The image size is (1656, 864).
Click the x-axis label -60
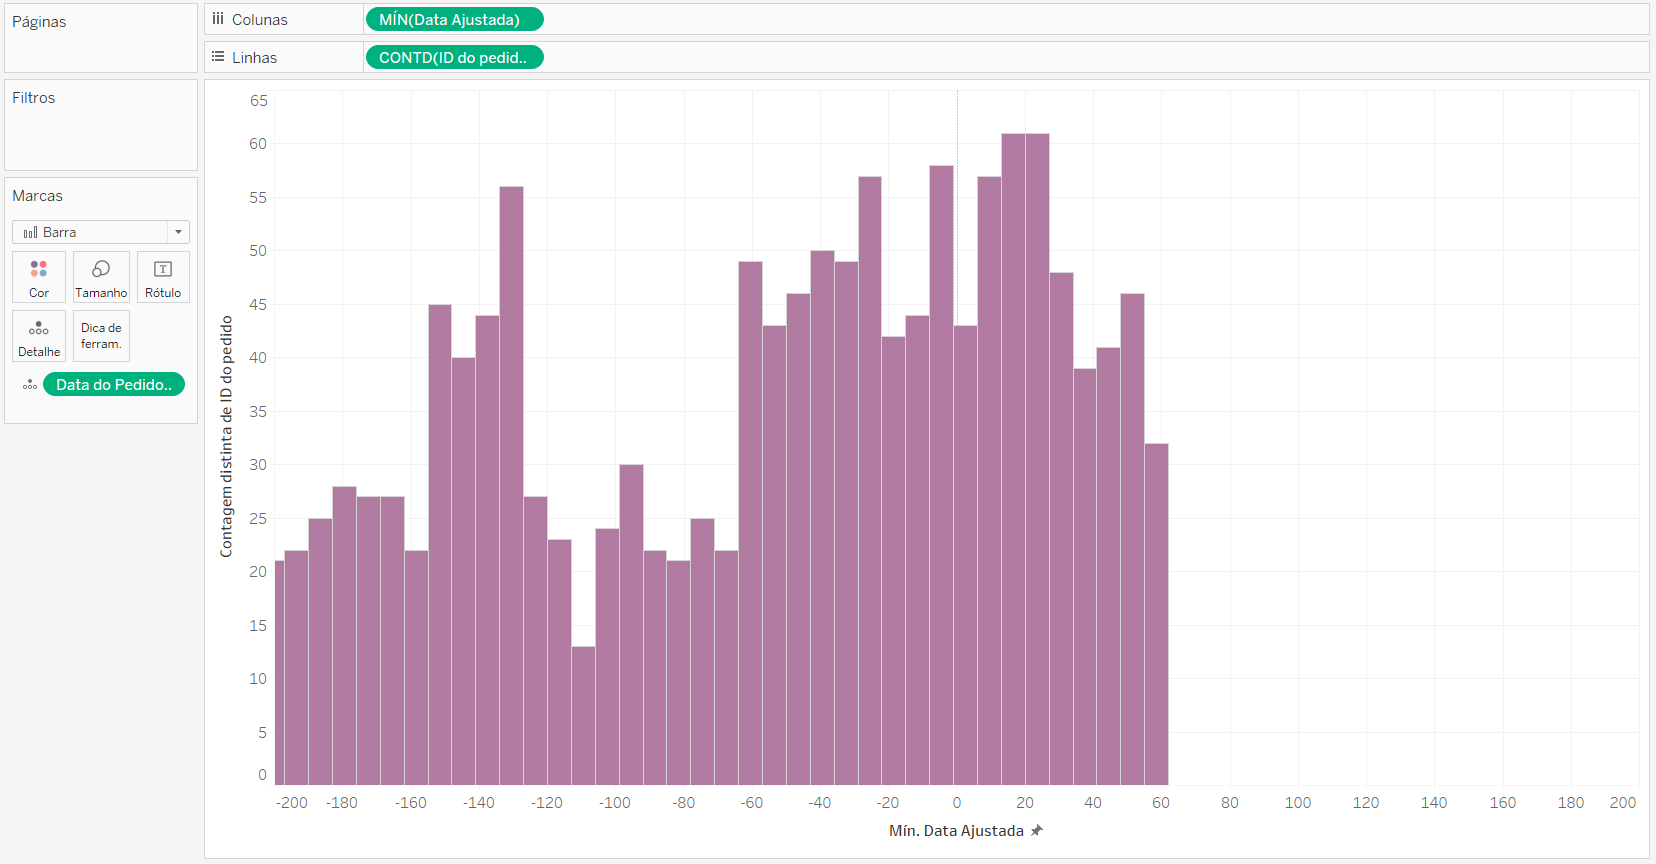click(752, 802)
